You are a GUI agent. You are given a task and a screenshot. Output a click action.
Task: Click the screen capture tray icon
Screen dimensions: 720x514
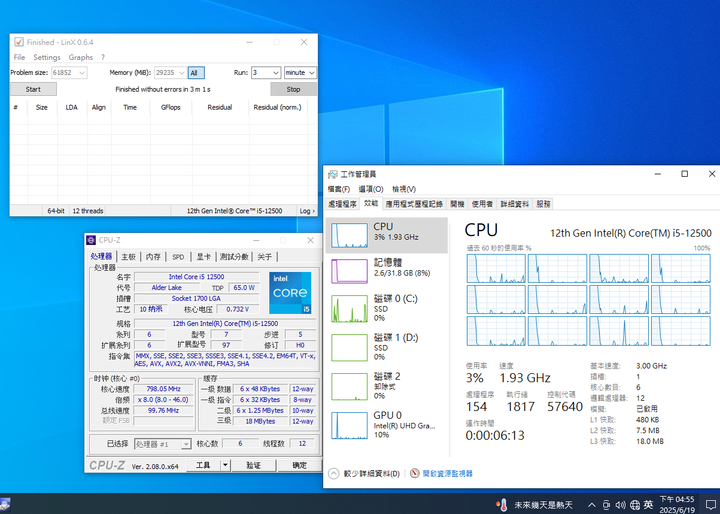[606, 505]
